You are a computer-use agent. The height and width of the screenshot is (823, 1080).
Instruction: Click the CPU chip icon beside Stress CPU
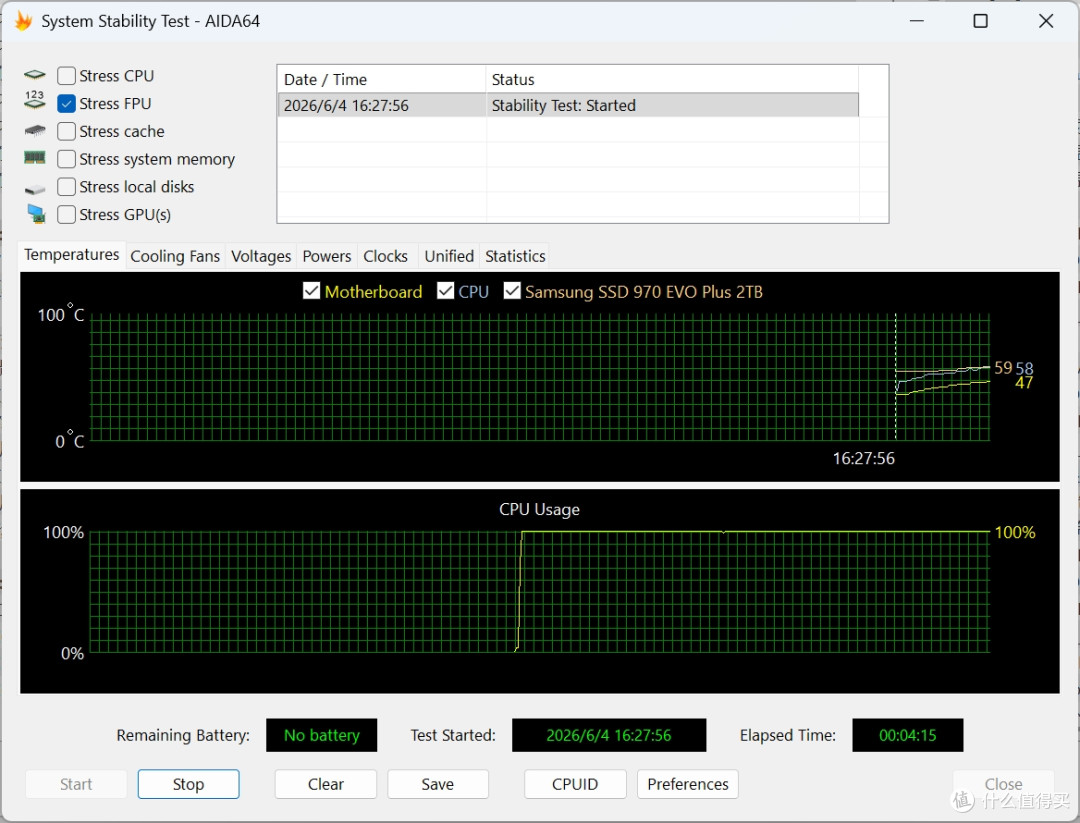pyautogui.click(x=34, y=75)
